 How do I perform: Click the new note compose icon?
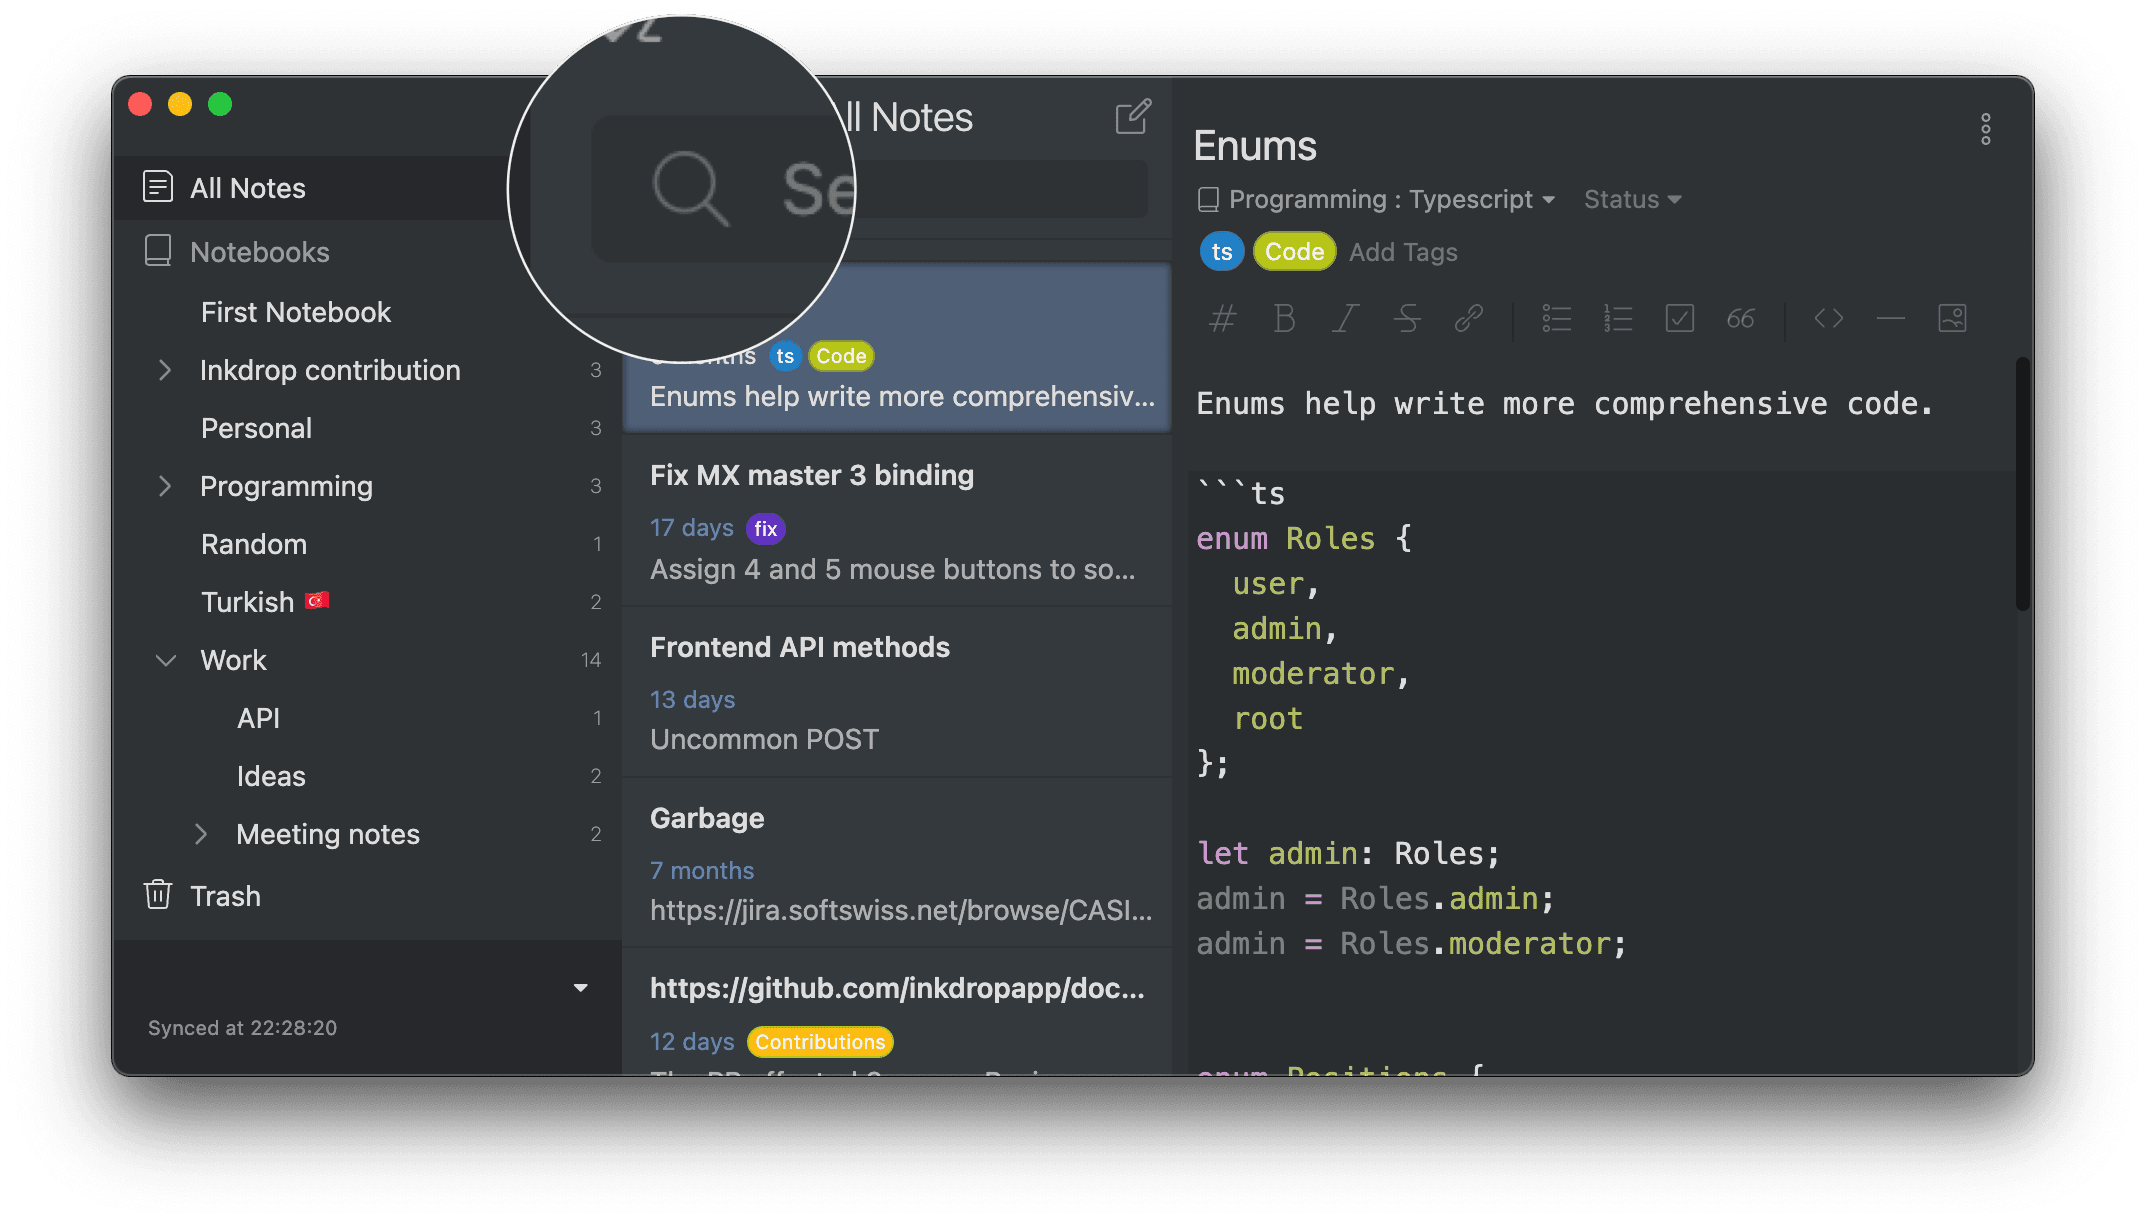(1132, 117)
